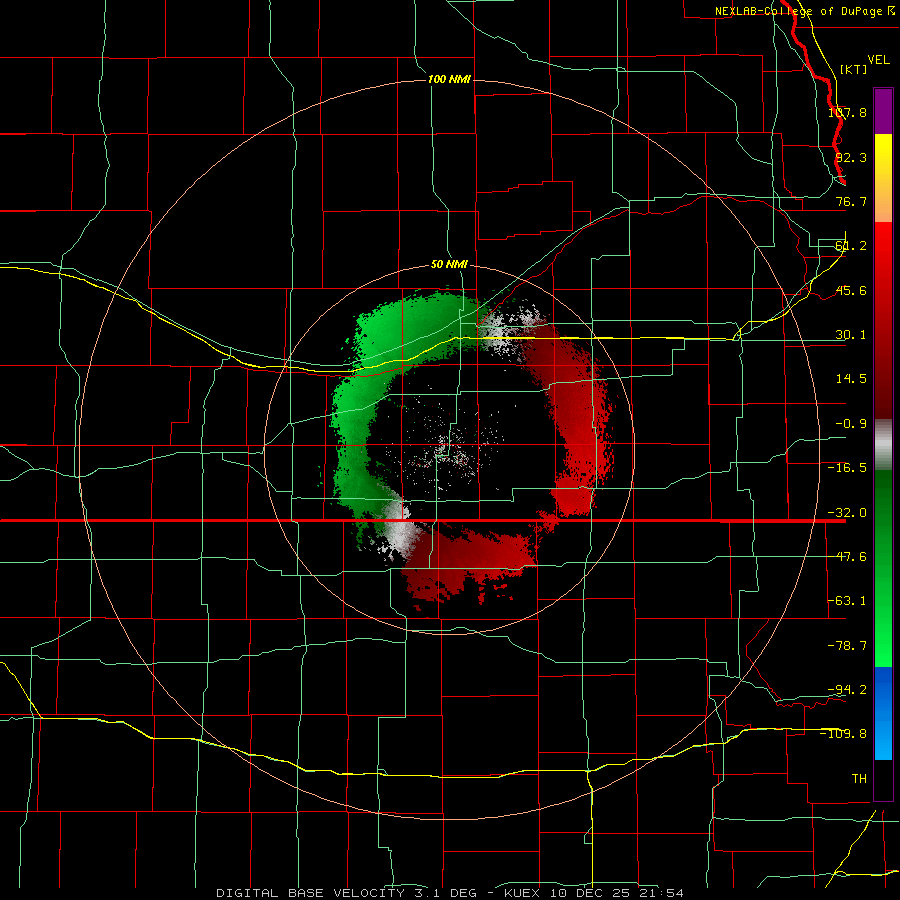Click the 100 NMI range ring label
The width and height of the screenshot is (900, 900).
pos(449,79)
